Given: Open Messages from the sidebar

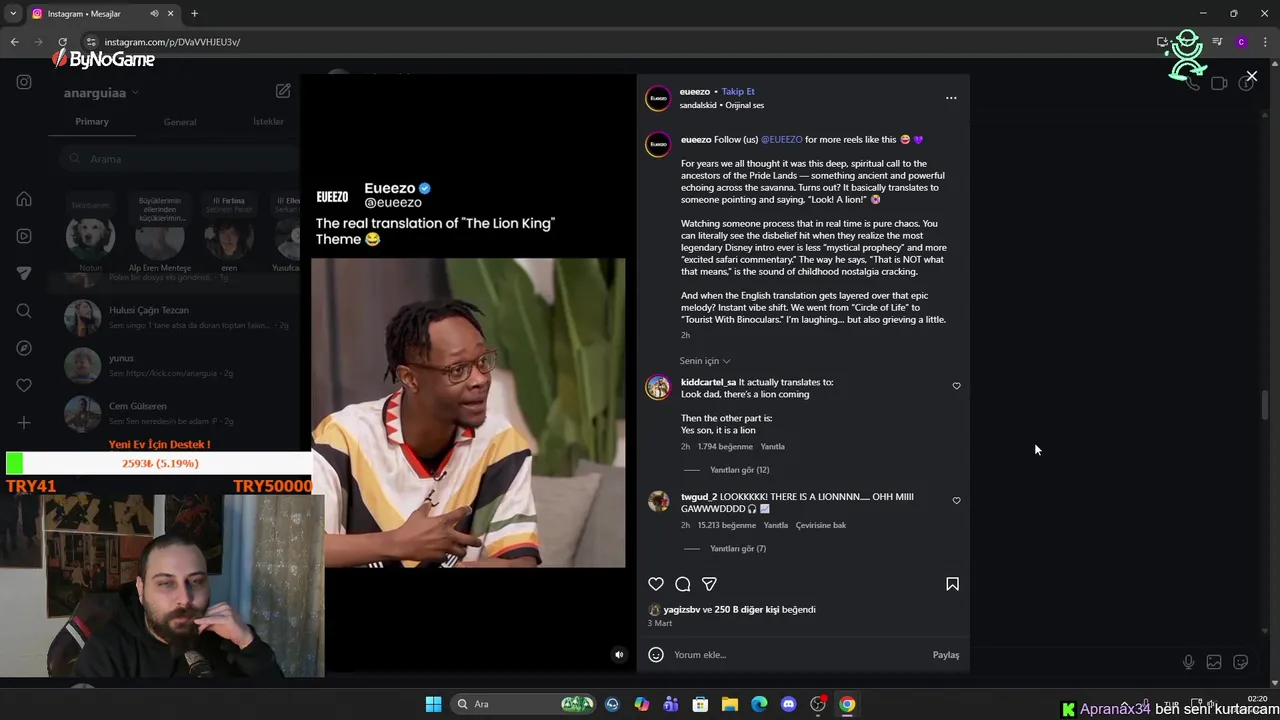Looking at the screenshot, I should coord(24,273).
